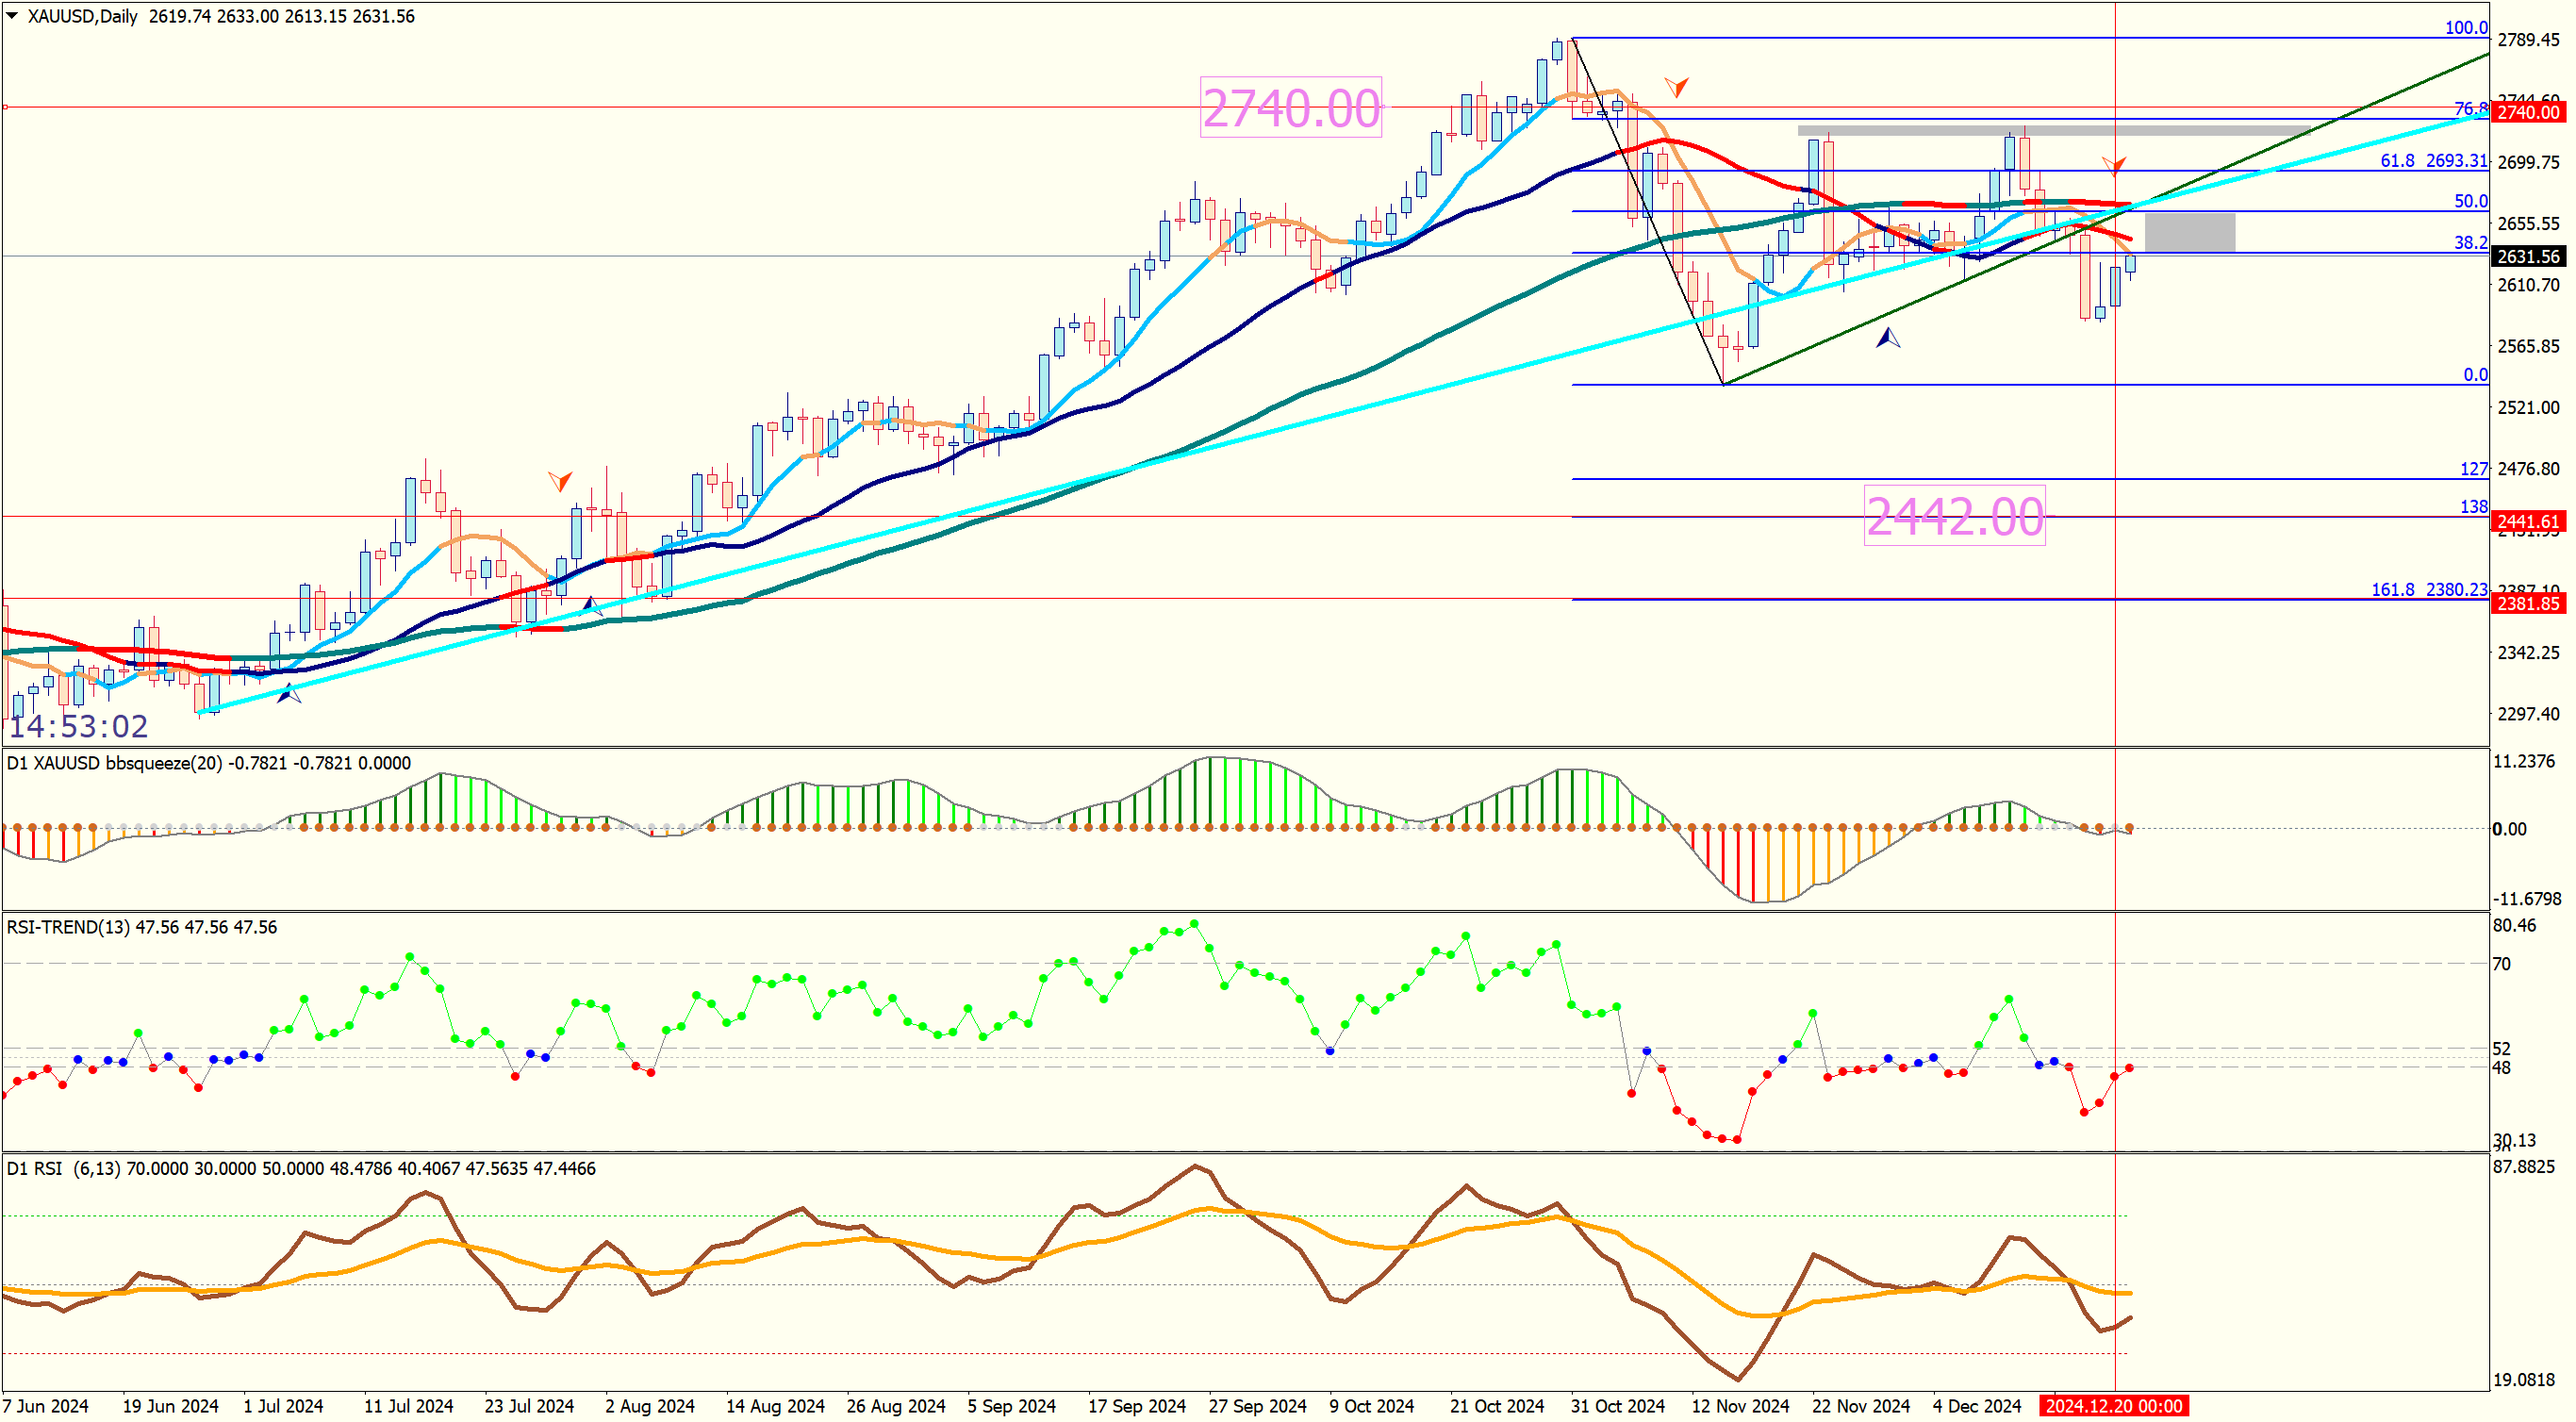The width and height of the screenshot is (2576, 1422).
Task: Click the red 2024.12.20 00:00 date marker
Action: [2113, 1406]
